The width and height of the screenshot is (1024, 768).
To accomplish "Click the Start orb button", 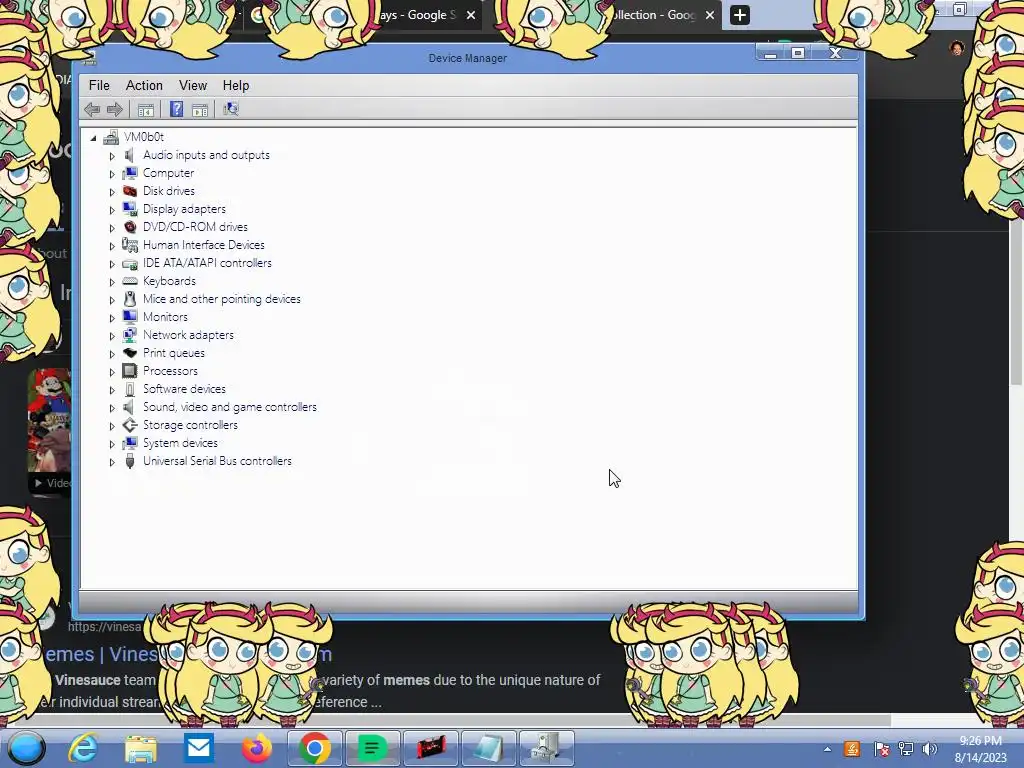I will tap(26, 748).
